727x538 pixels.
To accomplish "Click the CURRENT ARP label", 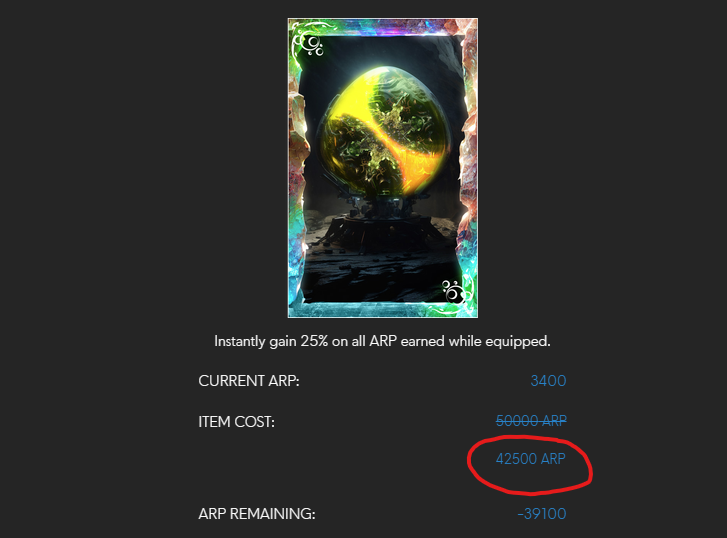I will point(249,381).
